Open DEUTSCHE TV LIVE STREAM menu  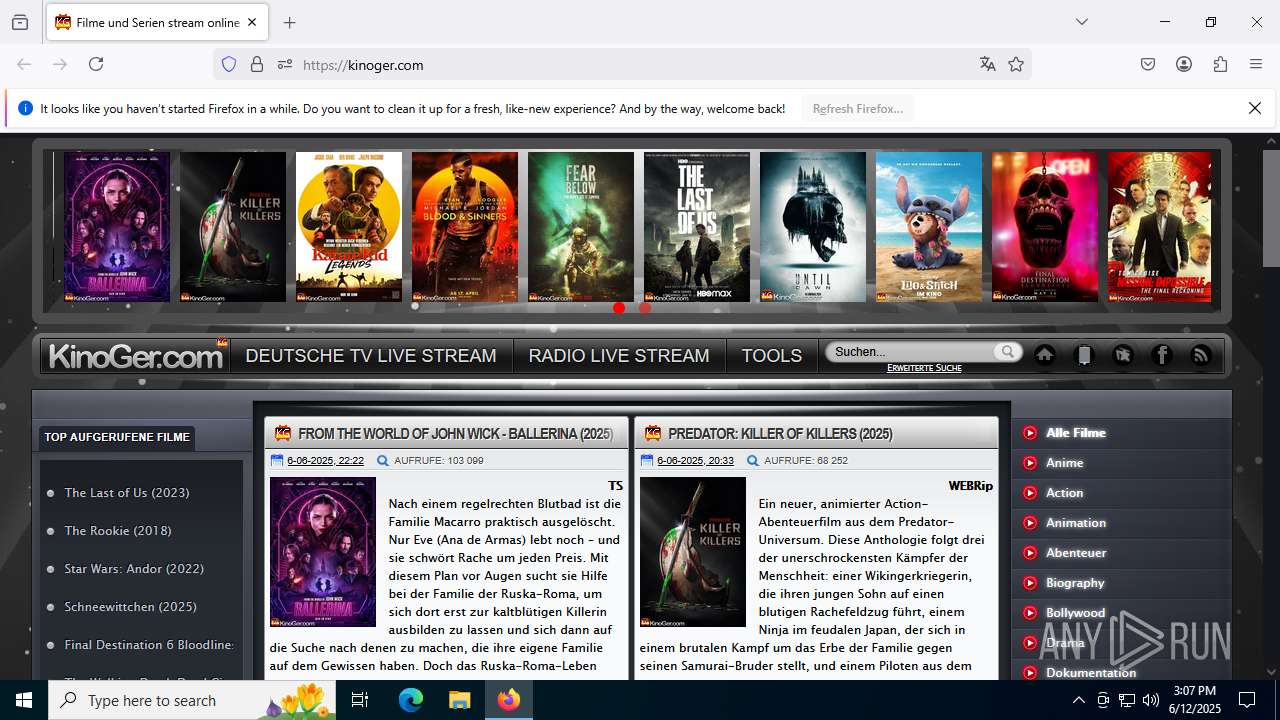[x=371, y=356]
